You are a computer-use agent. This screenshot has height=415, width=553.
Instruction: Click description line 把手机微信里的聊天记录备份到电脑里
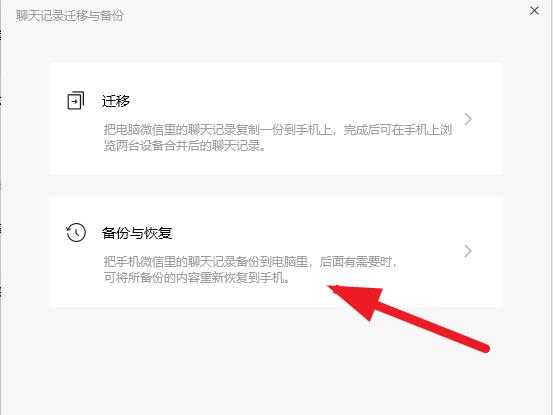point(206,262)
